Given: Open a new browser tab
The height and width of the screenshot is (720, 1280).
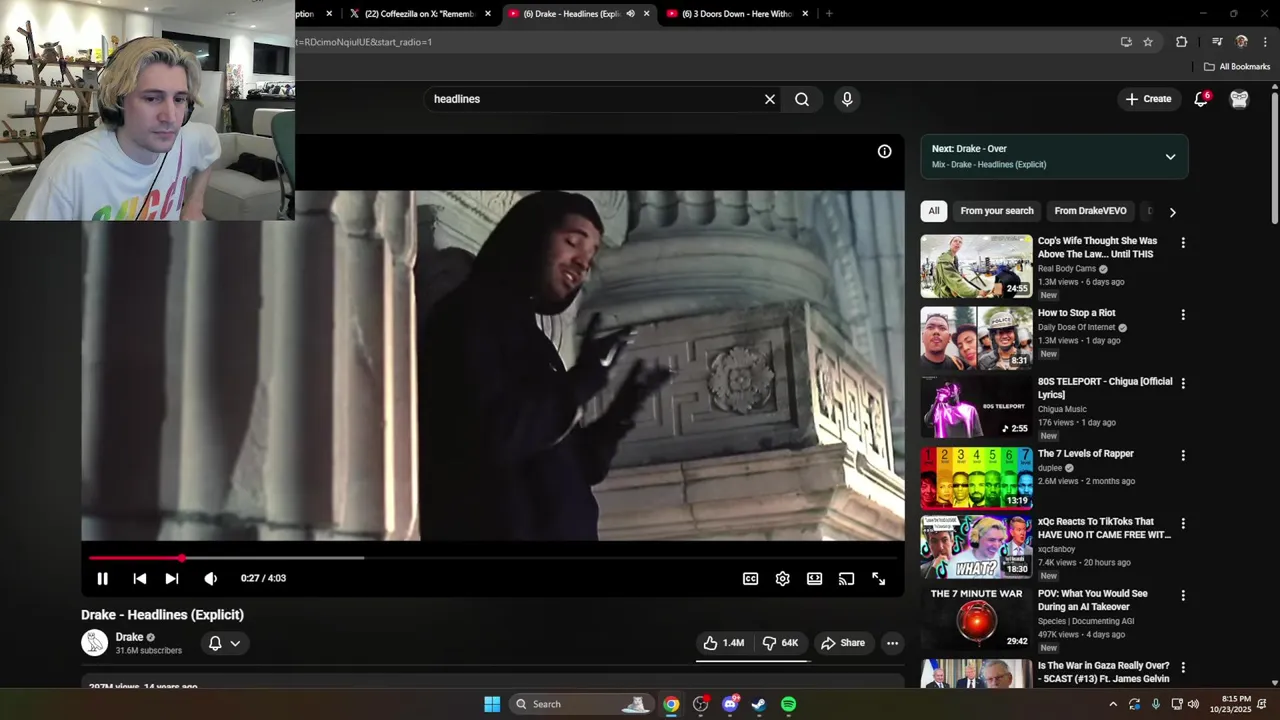Looking at the screenshot, I should [829, 14].
